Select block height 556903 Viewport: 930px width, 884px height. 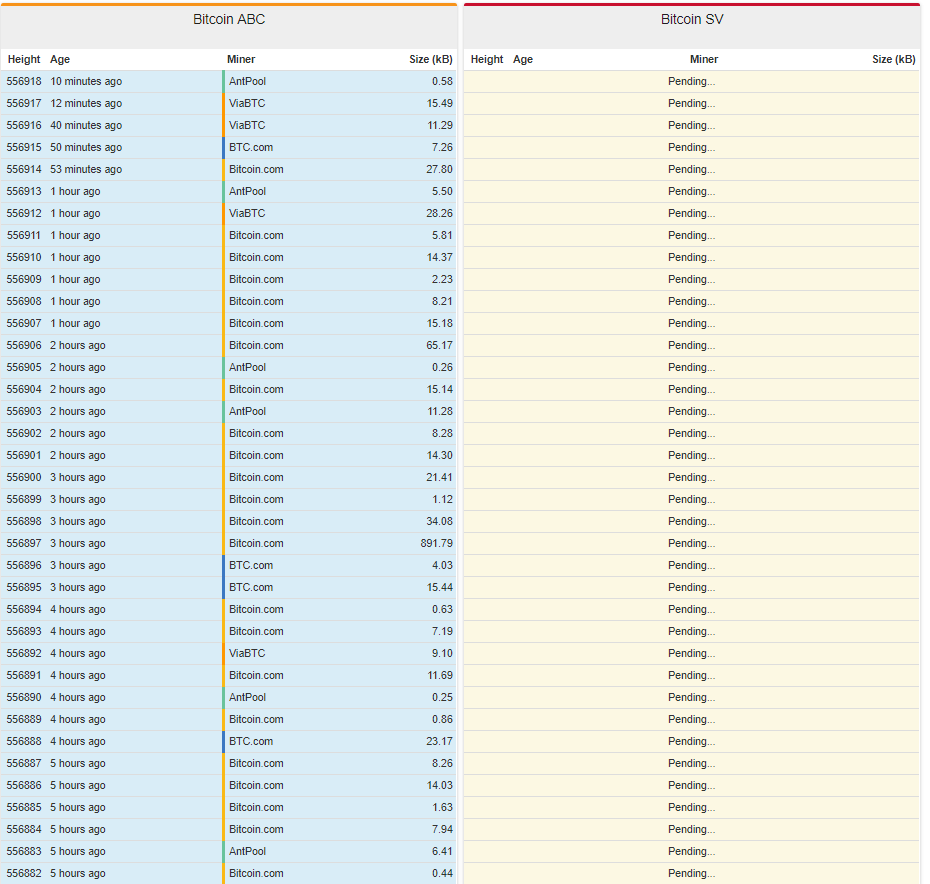pyautogui.click(x=24, y=411)
